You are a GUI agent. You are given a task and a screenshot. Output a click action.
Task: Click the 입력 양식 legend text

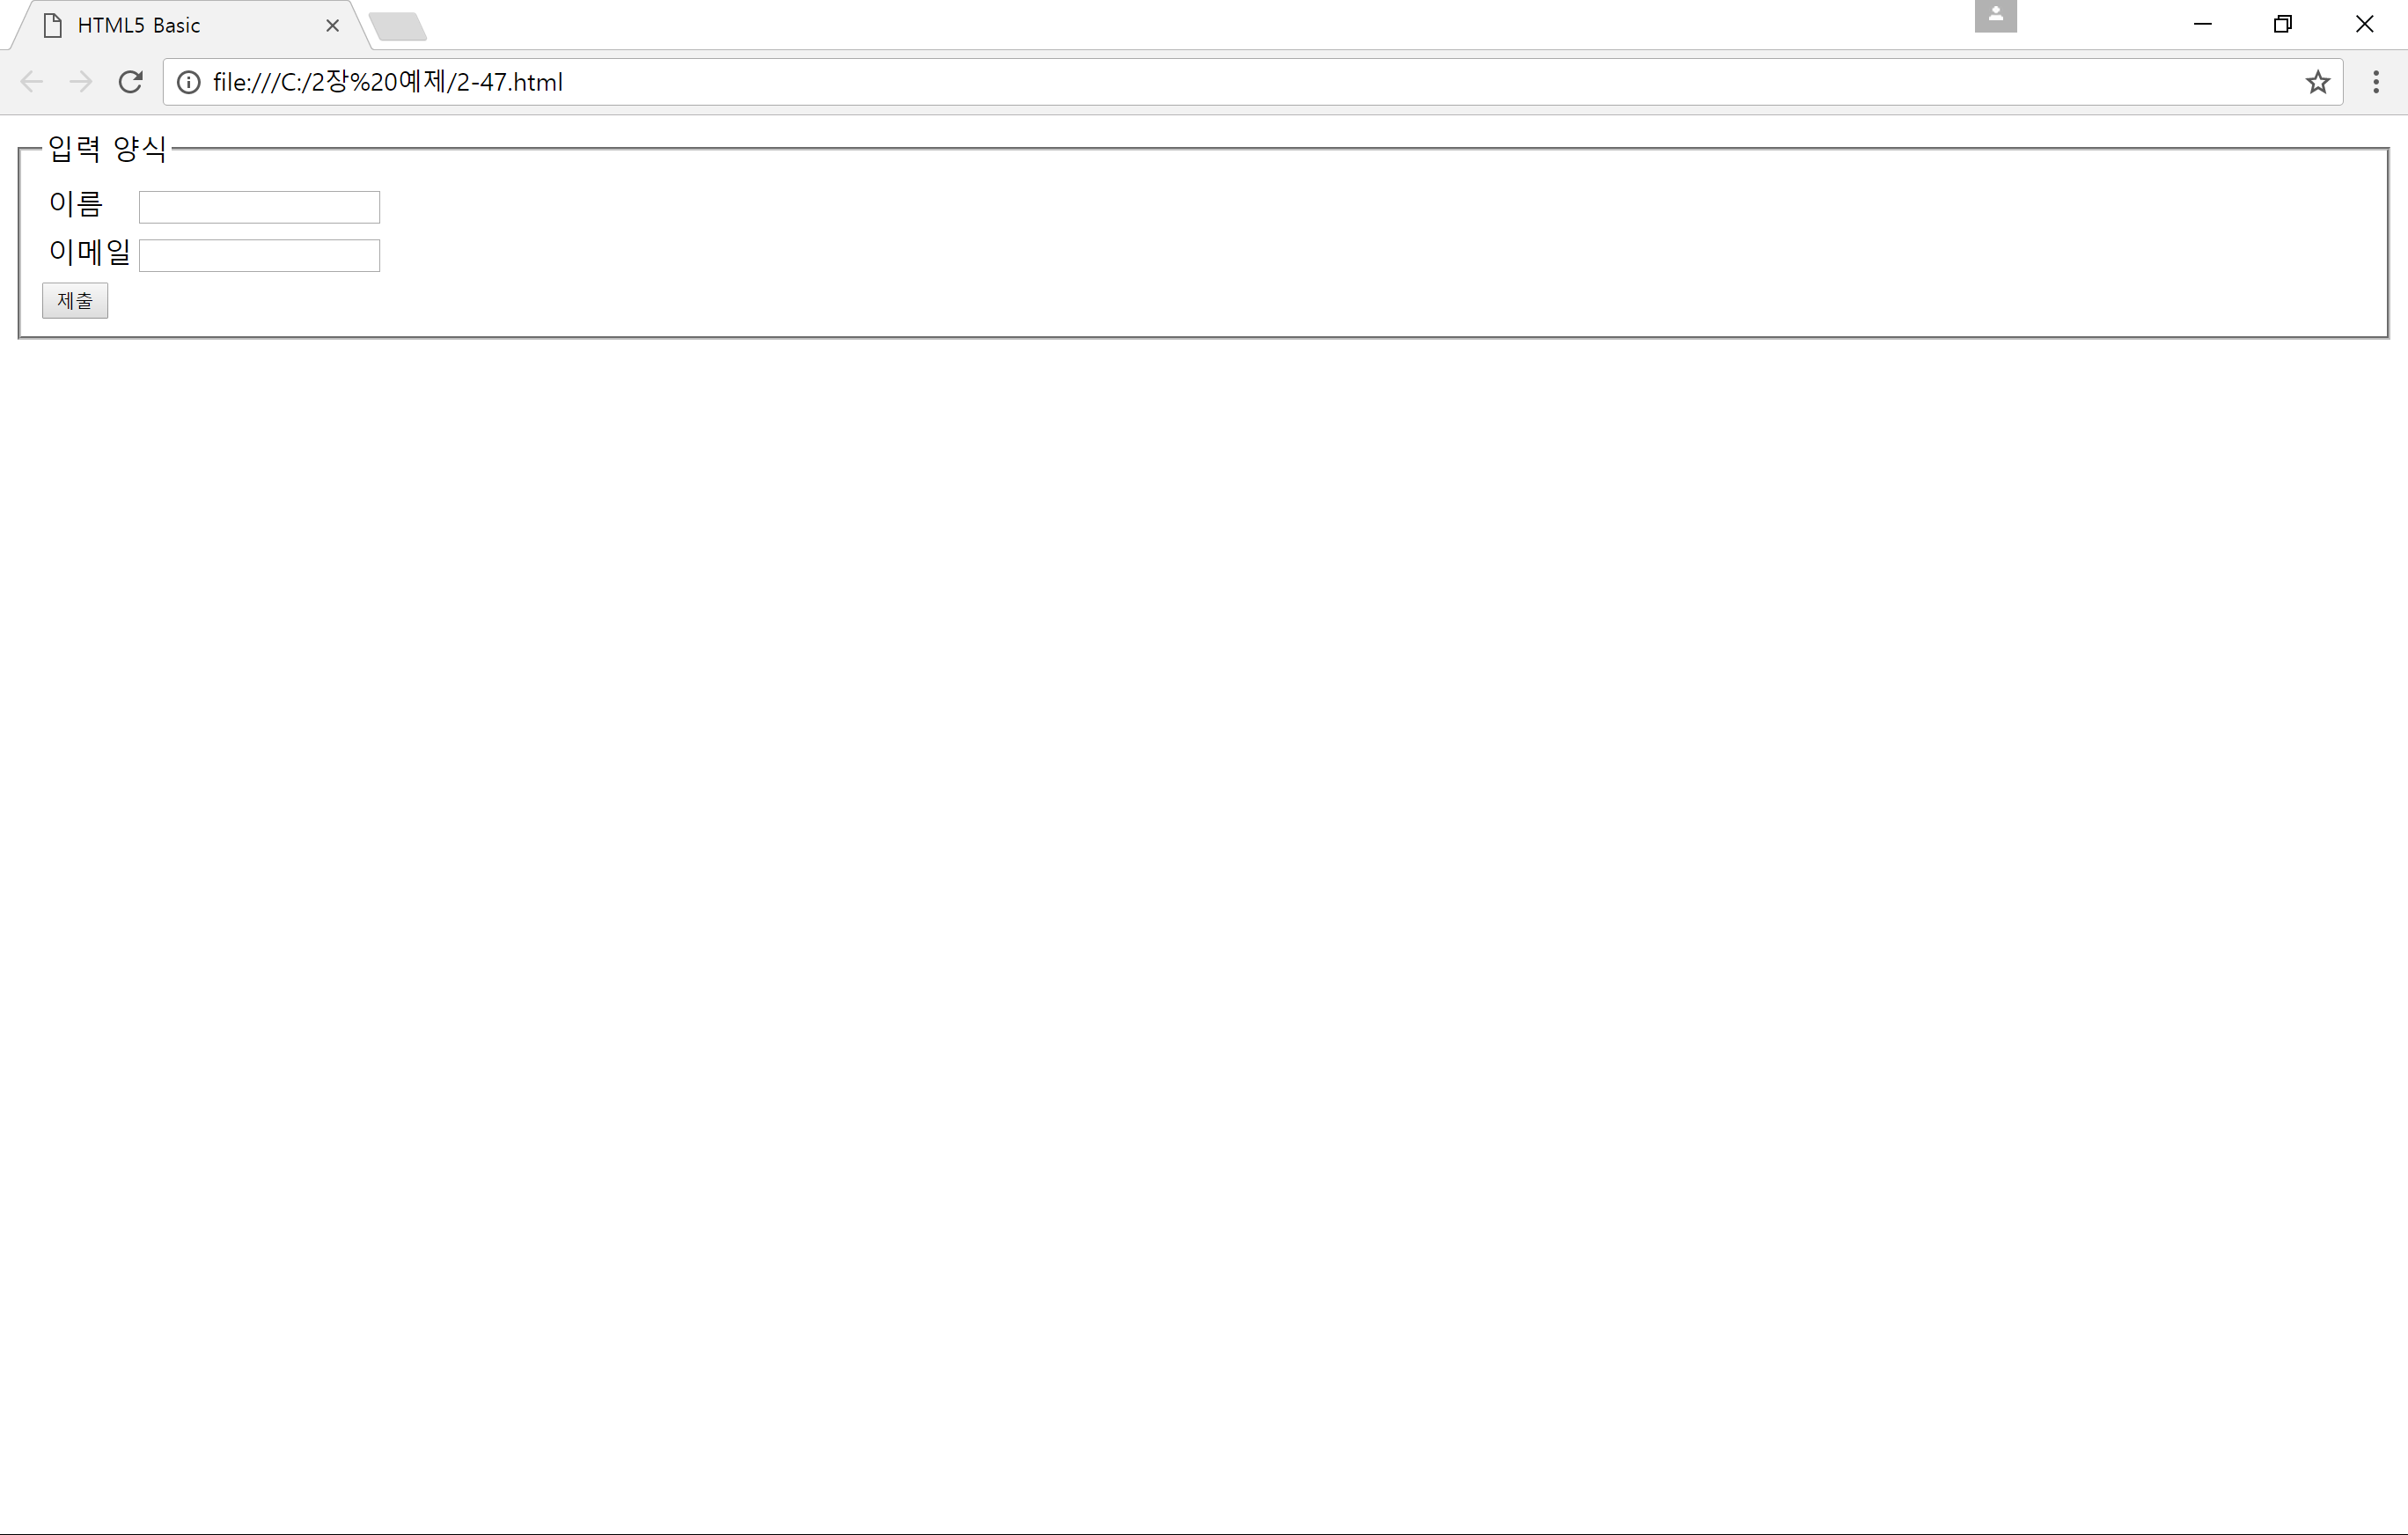click(x=107, y=149)
